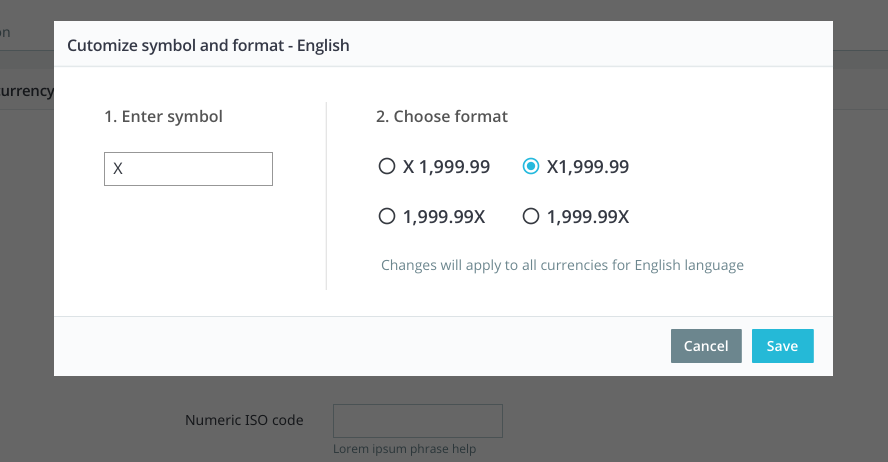Image resolution: width=888 pixels, height=462 pixels.
Task: Select the "X 1,999.99" format radio button
Action: [x=387, y=166]
